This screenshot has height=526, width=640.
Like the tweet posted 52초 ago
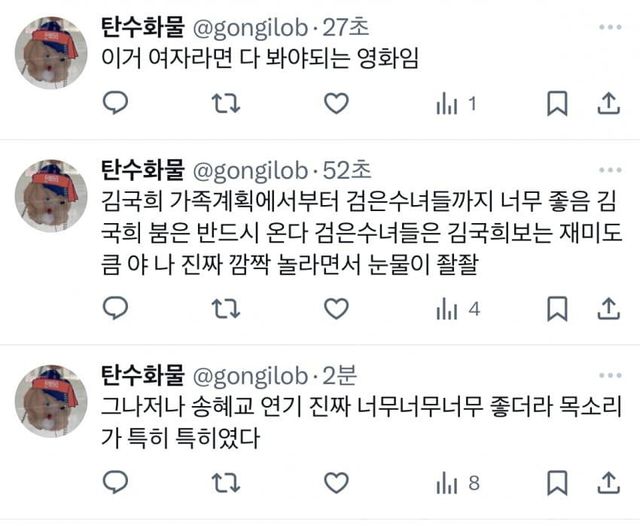[336, 308]
